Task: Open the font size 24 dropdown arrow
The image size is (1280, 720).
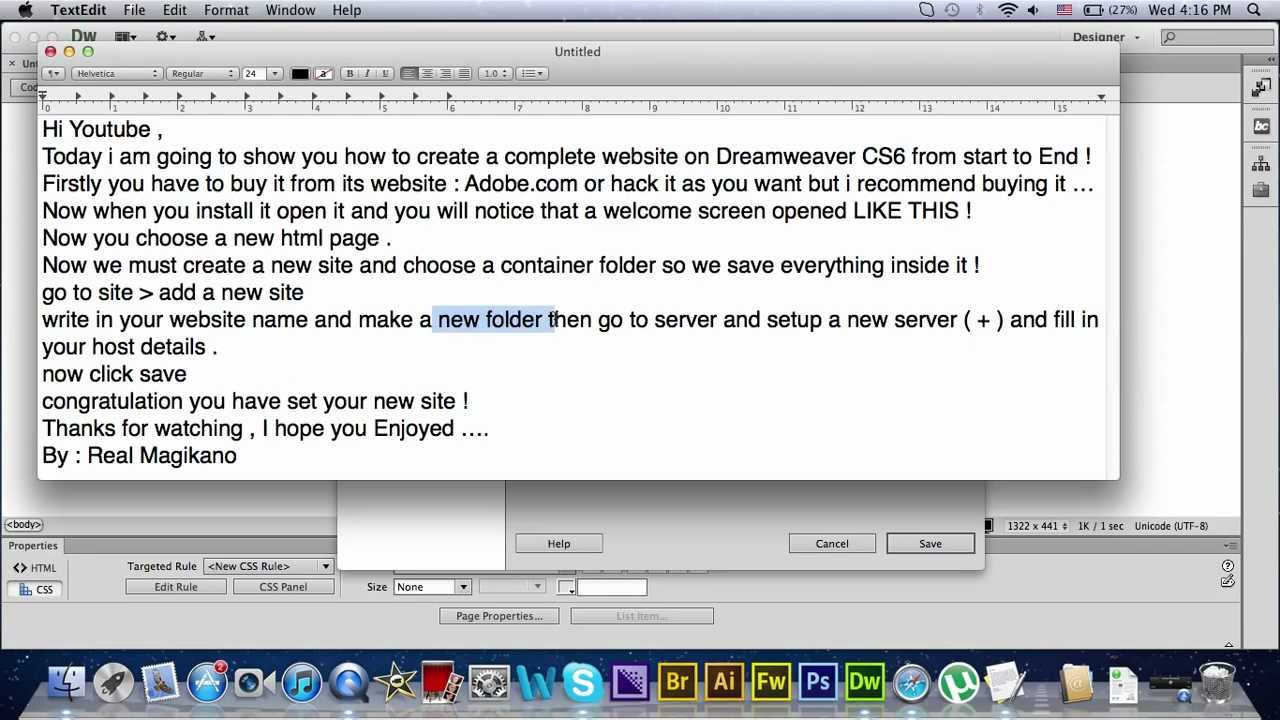Action: 274,73
